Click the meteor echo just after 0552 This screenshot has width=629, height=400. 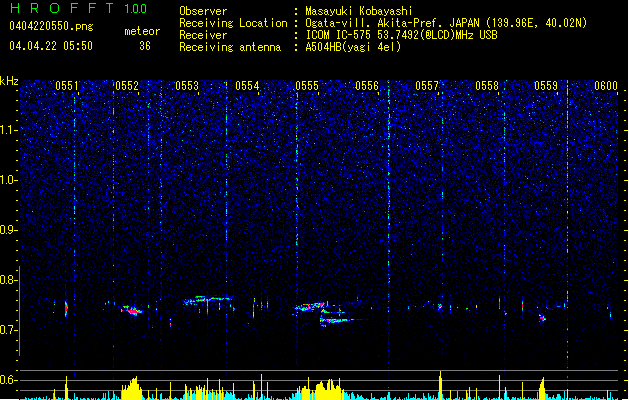(x=132, y=310)
